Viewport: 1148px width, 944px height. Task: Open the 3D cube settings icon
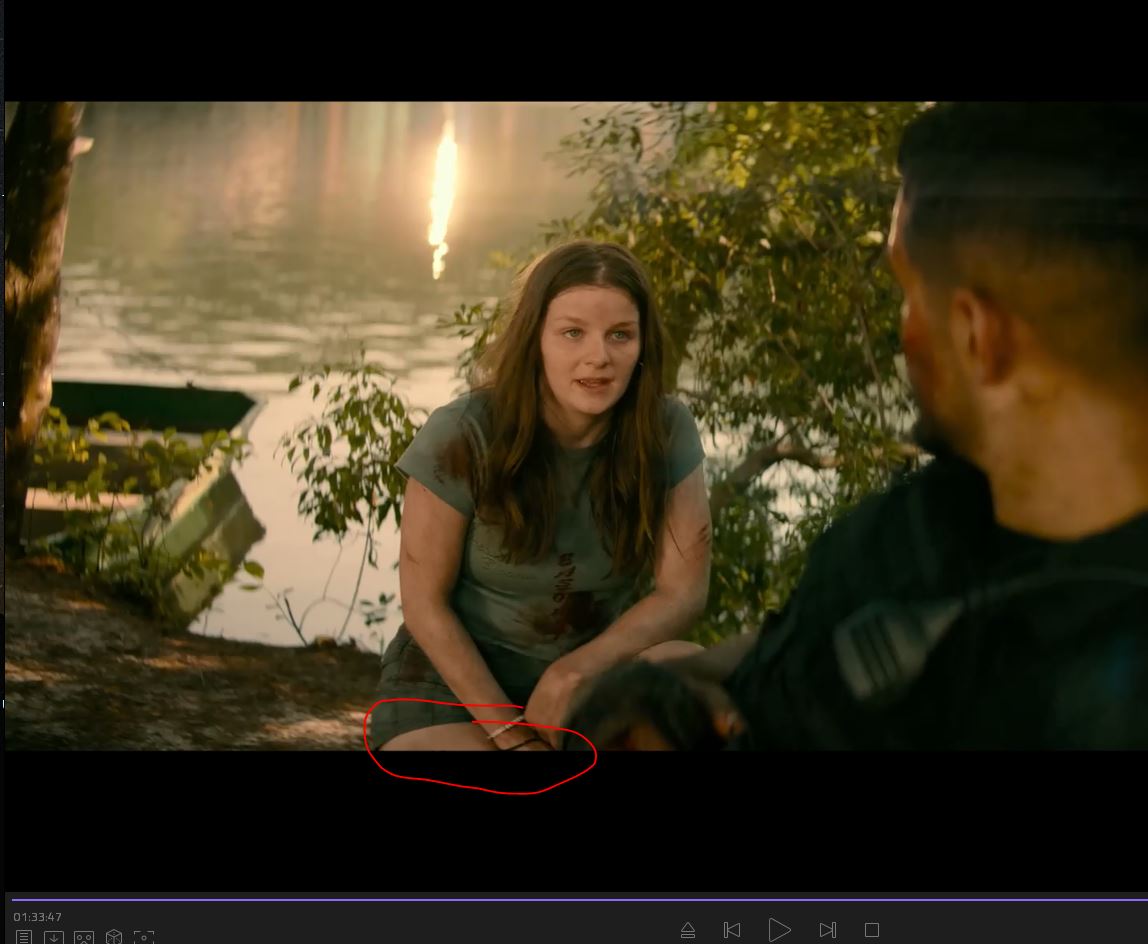[114, 937]
